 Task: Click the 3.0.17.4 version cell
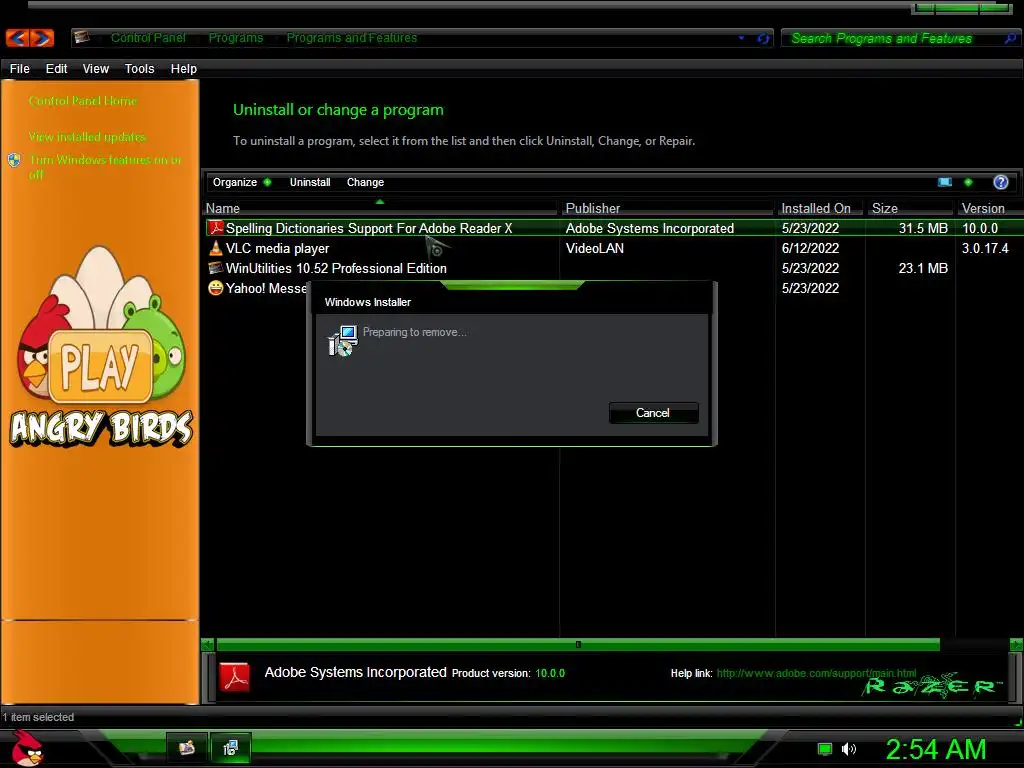tap(985, 248)
